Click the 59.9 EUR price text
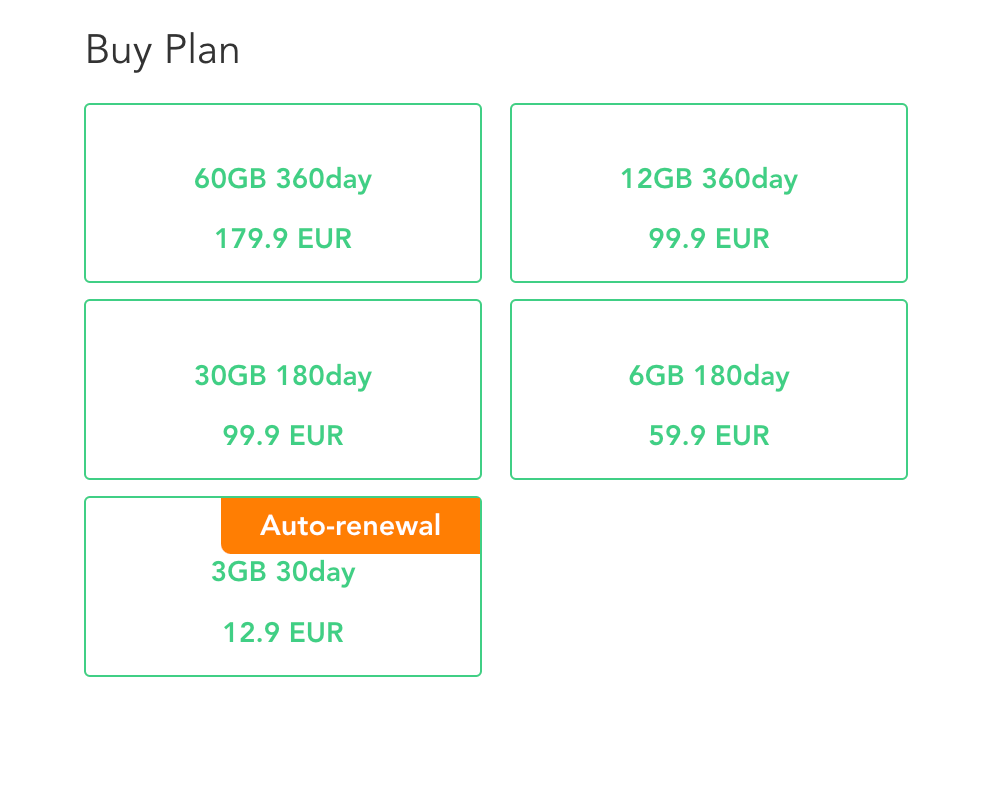Screen dimensions: 1004x794 pyautogui.click(x=709, y=435)
